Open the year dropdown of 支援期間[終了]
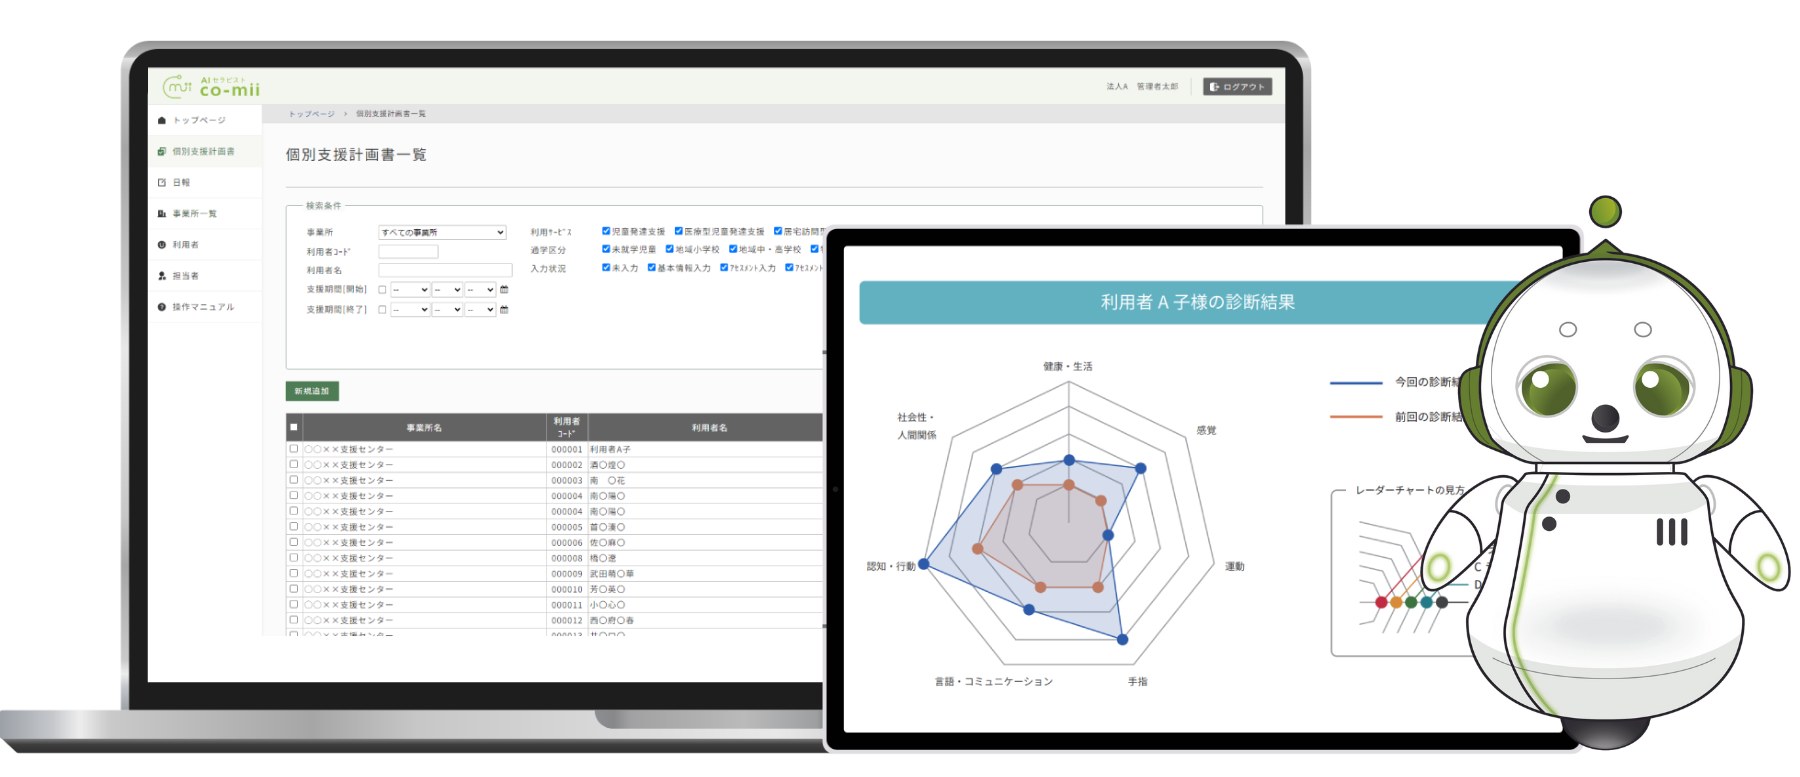Image resolution: width=1800 pixels, height=777 pixels. 410,310
